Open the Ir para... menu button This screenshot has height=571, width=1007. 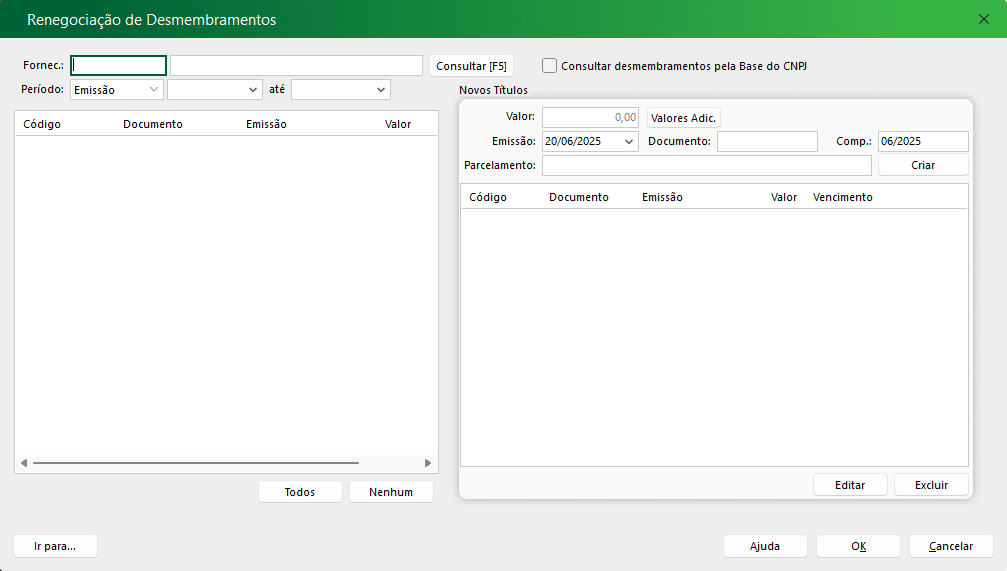(x=56, y=546)
